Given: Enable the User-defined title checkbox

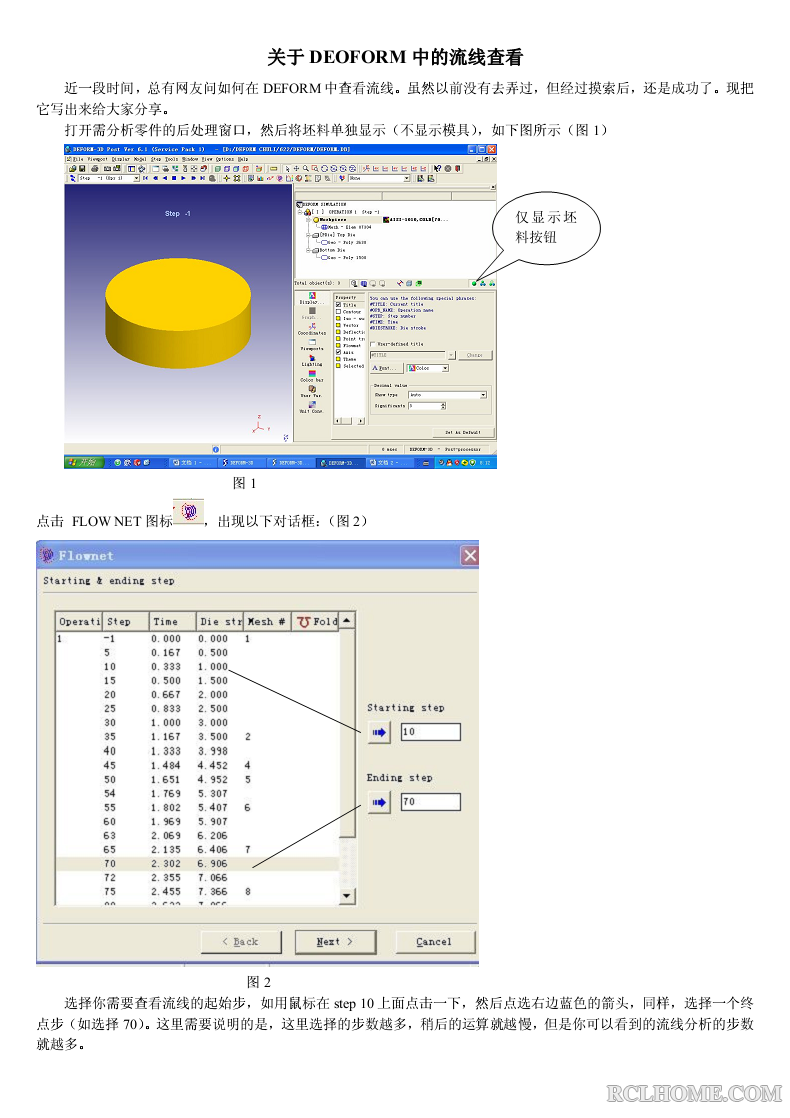Looking at the screenshot, I should (x=372, y=344).
